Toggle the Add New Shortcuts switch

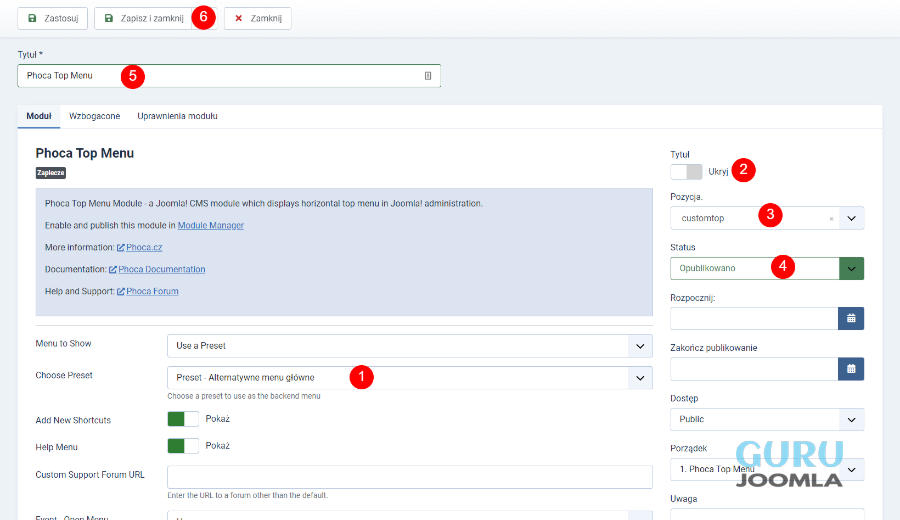183,419
